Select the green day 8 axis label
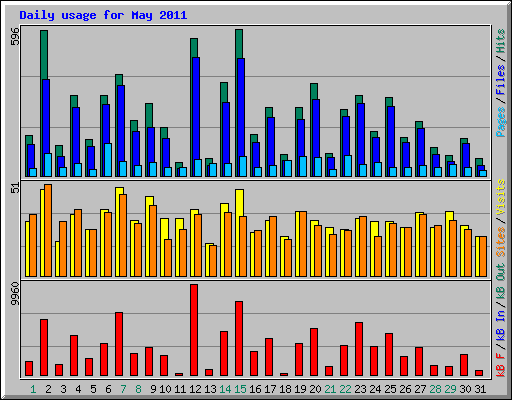 [x=138, y=389]
